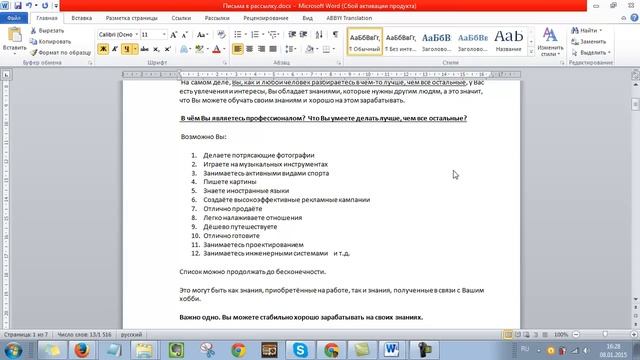Switch to the Рассылки (Mailings) tab
The image size is (640, 360).
click(x=217, y=18)
